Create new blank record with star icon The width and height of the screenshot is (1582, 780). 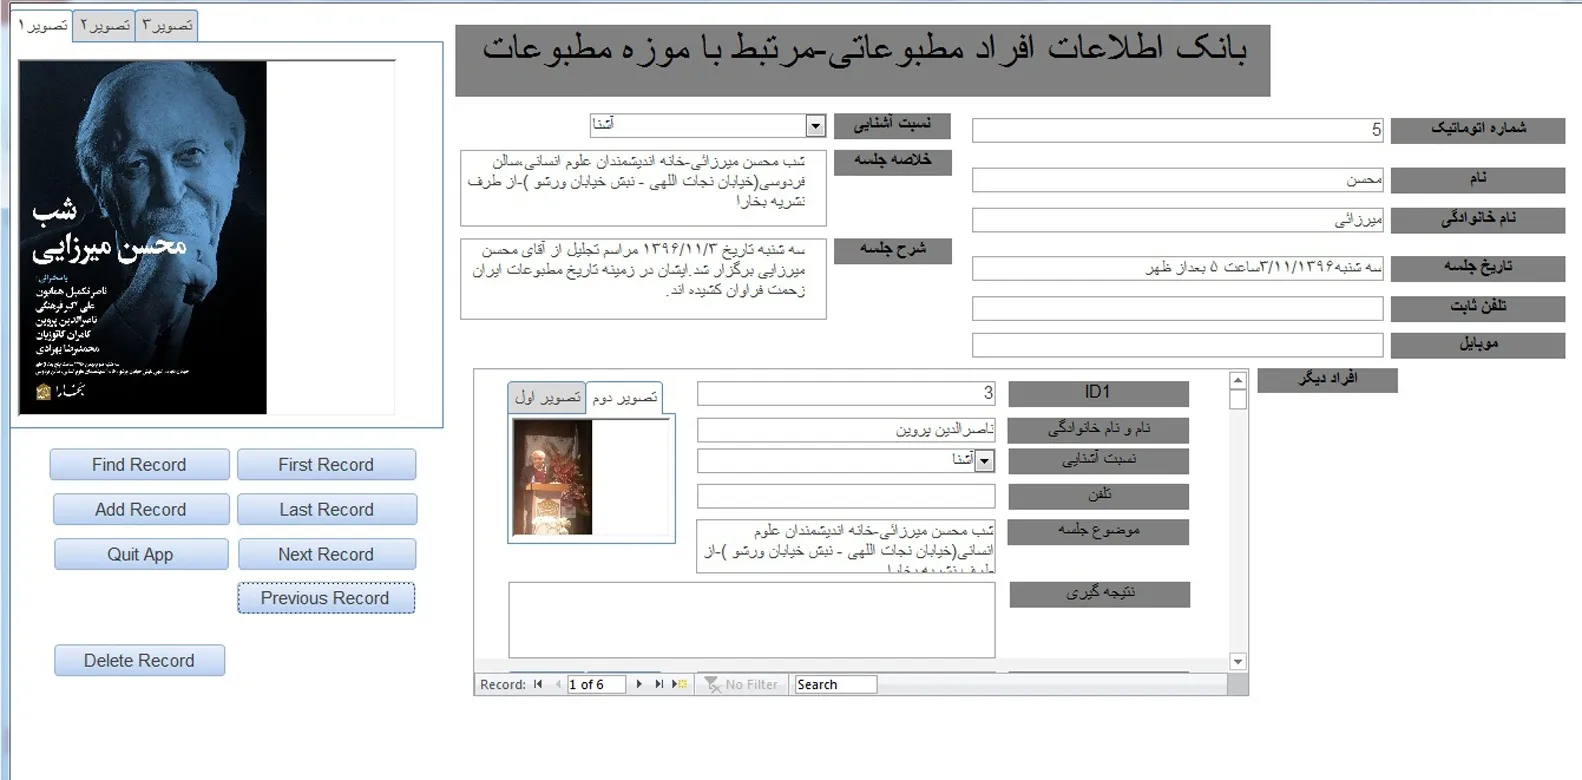(x=680, y=684)
